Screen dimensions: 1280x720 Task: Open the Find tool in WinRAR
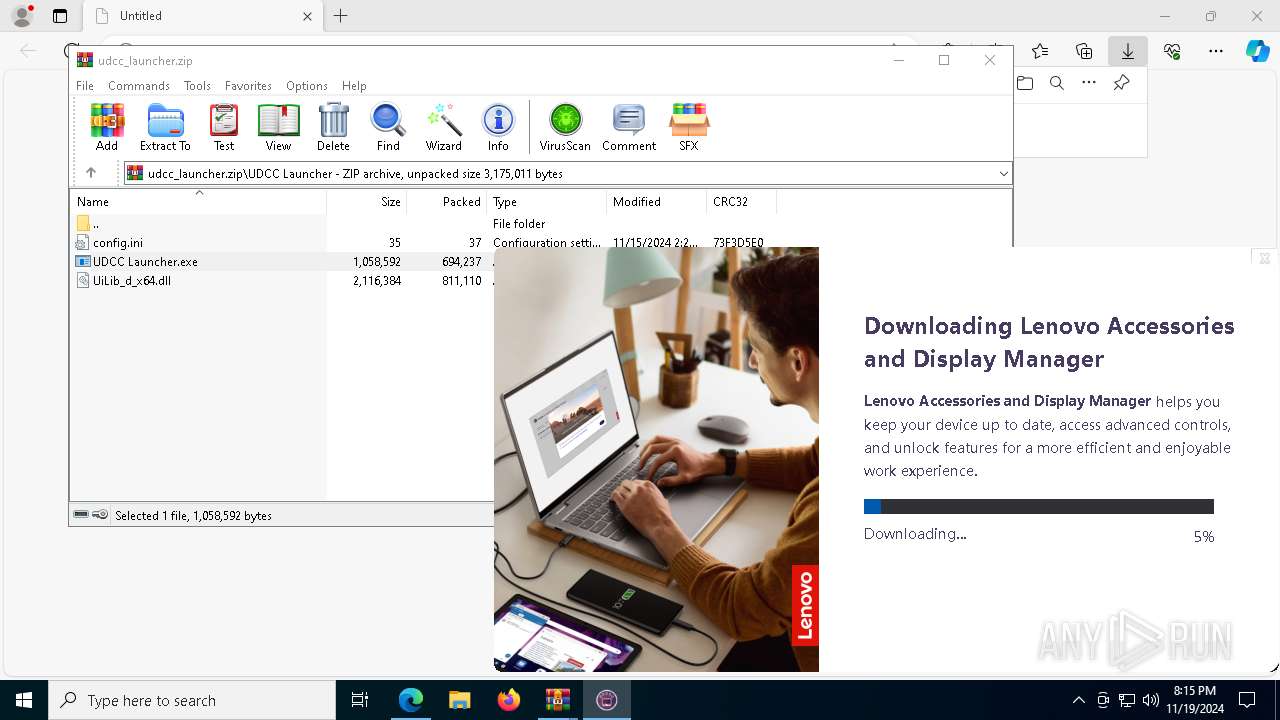[388, 127]
